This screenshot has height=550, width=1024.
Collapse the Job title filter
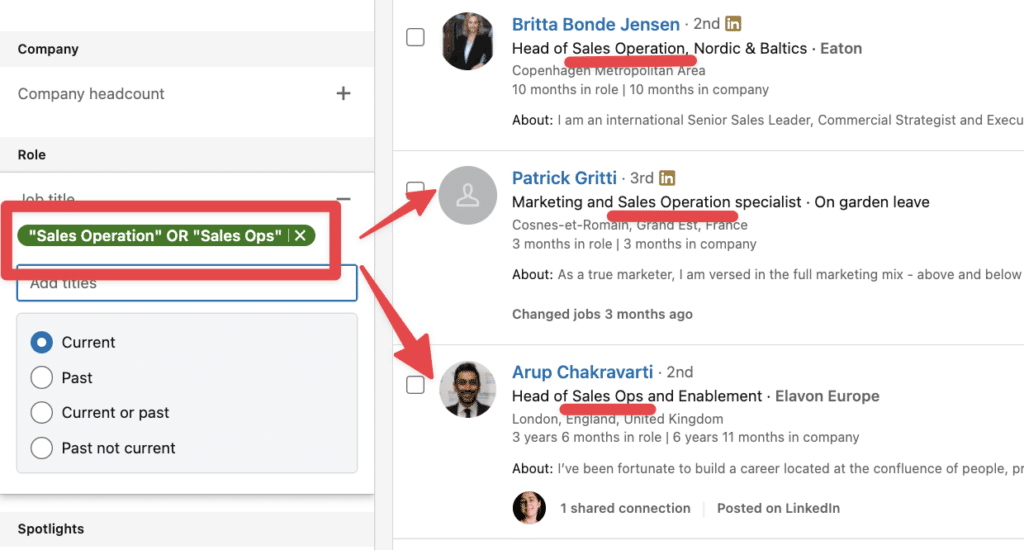pyautogui.click(x=344, y=199)
